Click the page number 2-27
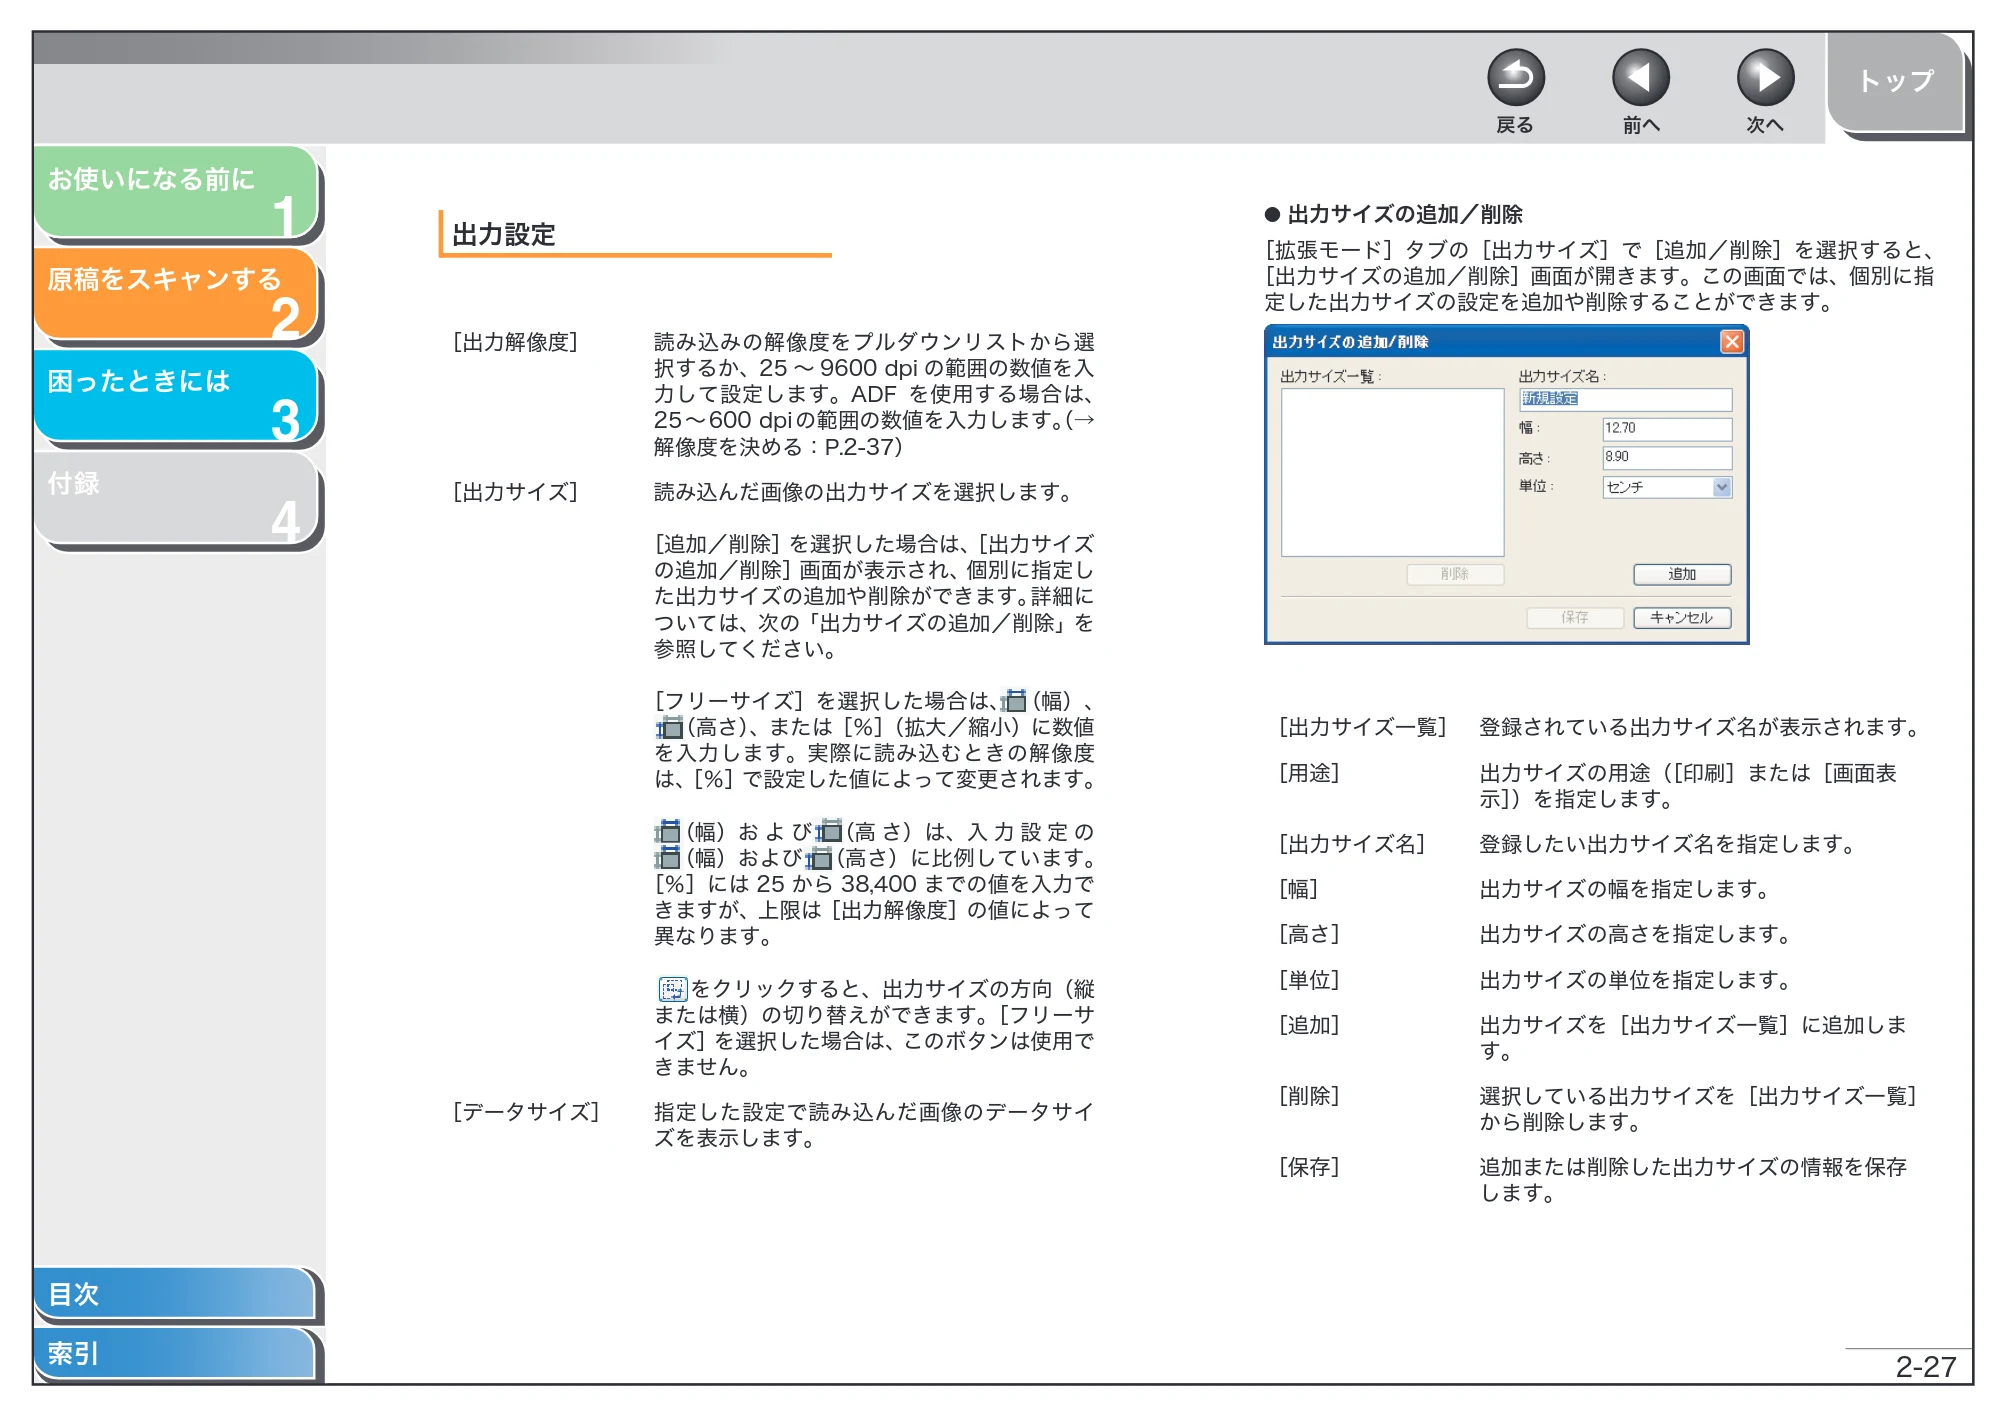The height and width of the screenshot is (1415, 2000). click(1925, 1367)
